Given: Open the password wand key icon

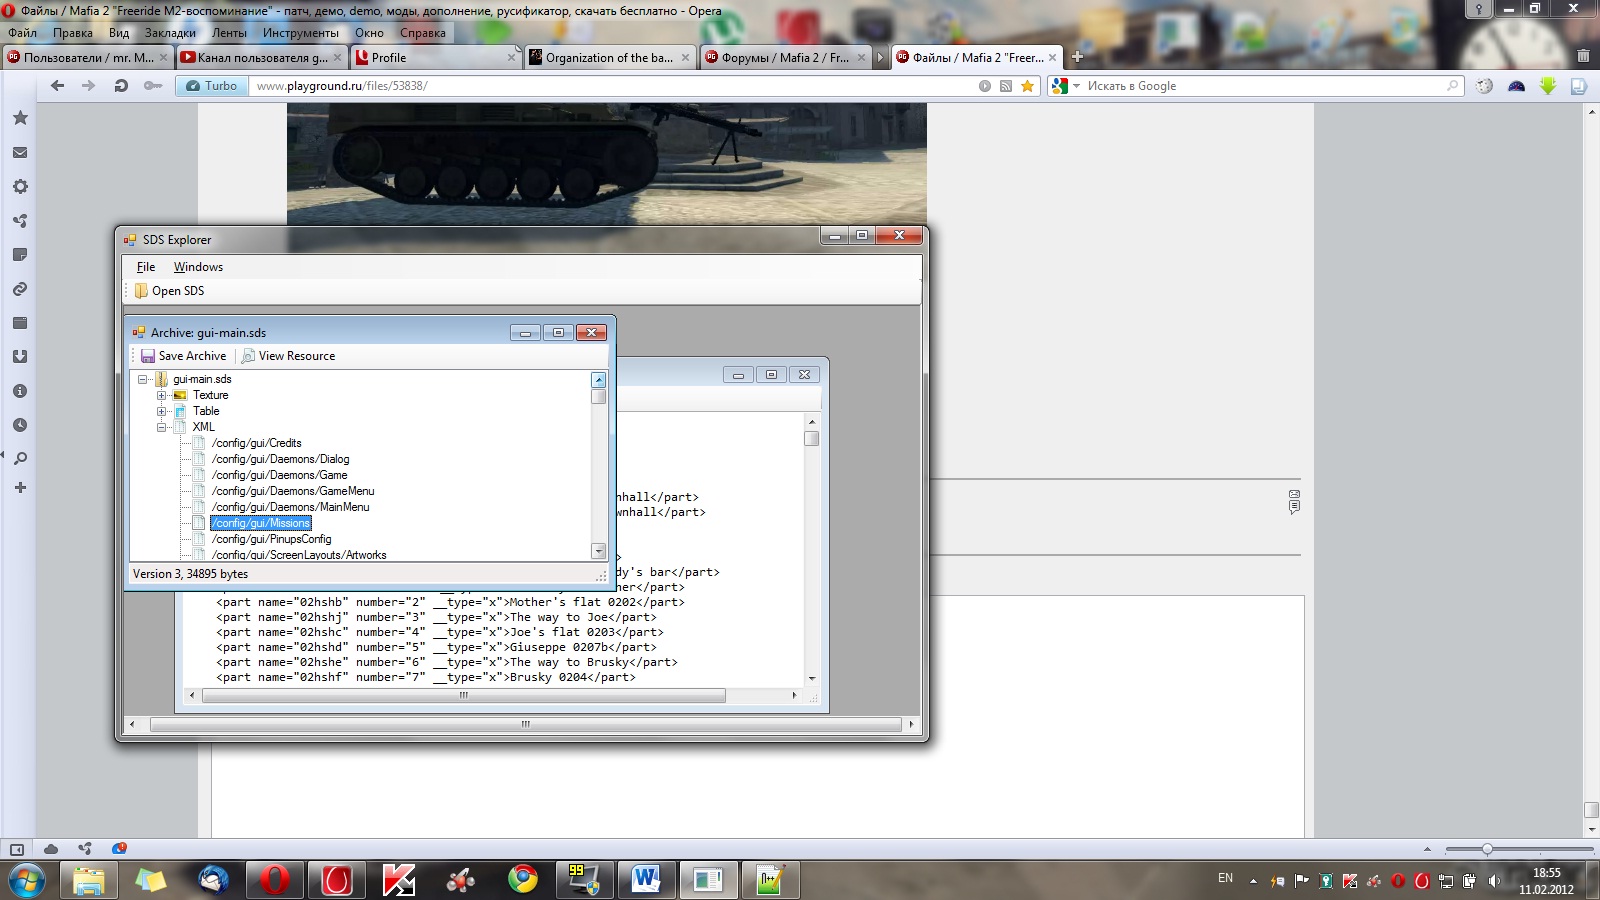Looking at the screenshot, I should tap(153, 86).
